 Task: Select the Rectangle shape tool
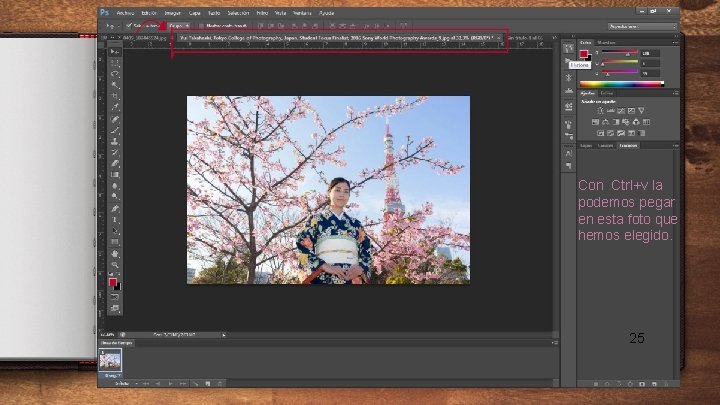[x=114, y=242]
